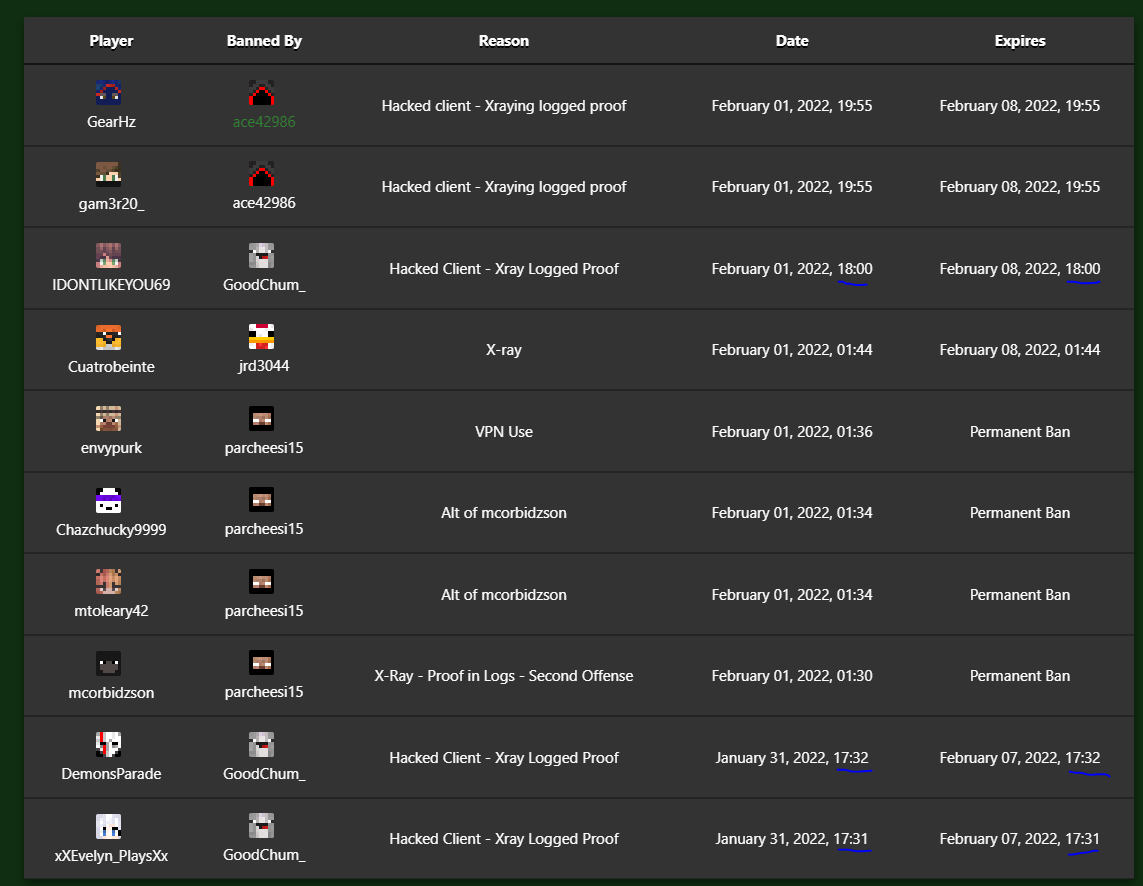Click the Reason column header
1143x886 pixels.
click(x=504, y=41)
